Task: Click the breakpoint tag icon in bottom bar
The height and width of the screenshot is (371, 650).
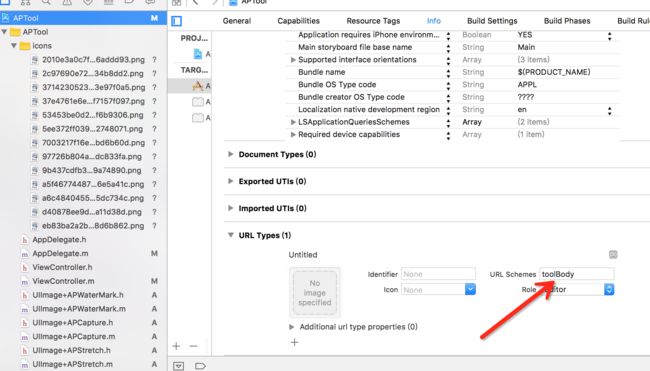Action: tap(200, 366)
